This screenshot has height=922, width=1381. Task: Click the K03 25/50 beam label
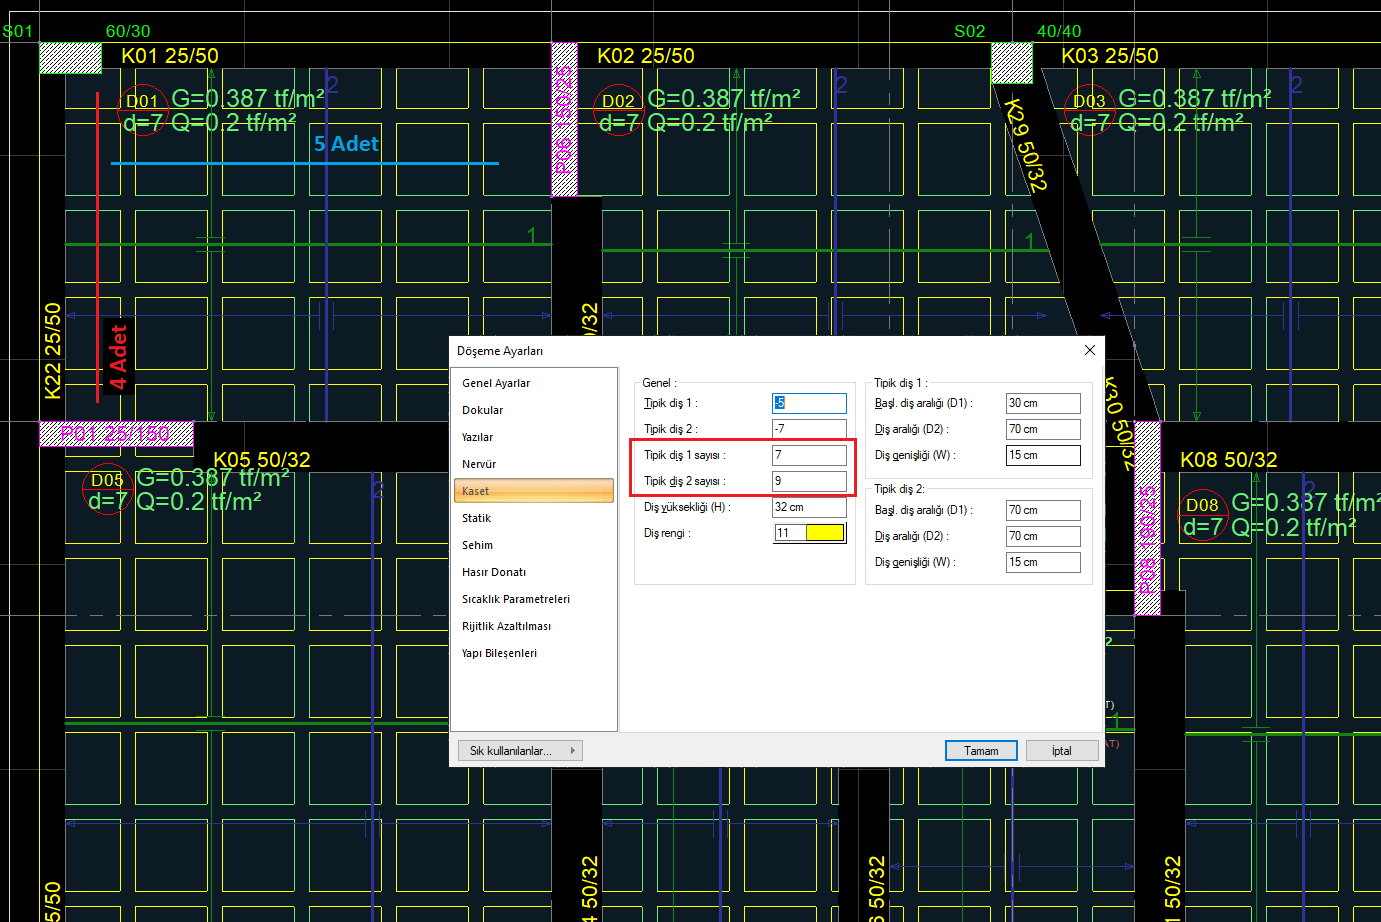(x=1110, y=56)
